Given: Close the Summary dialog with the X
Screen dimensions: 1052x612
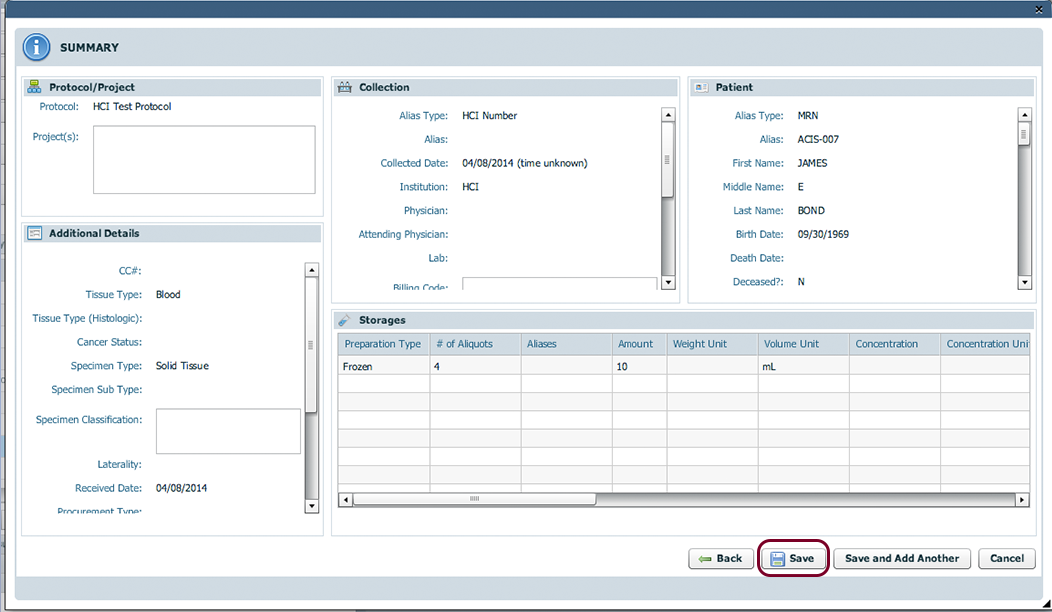Looking at the screenshot, I should (x=1039, y=9).
